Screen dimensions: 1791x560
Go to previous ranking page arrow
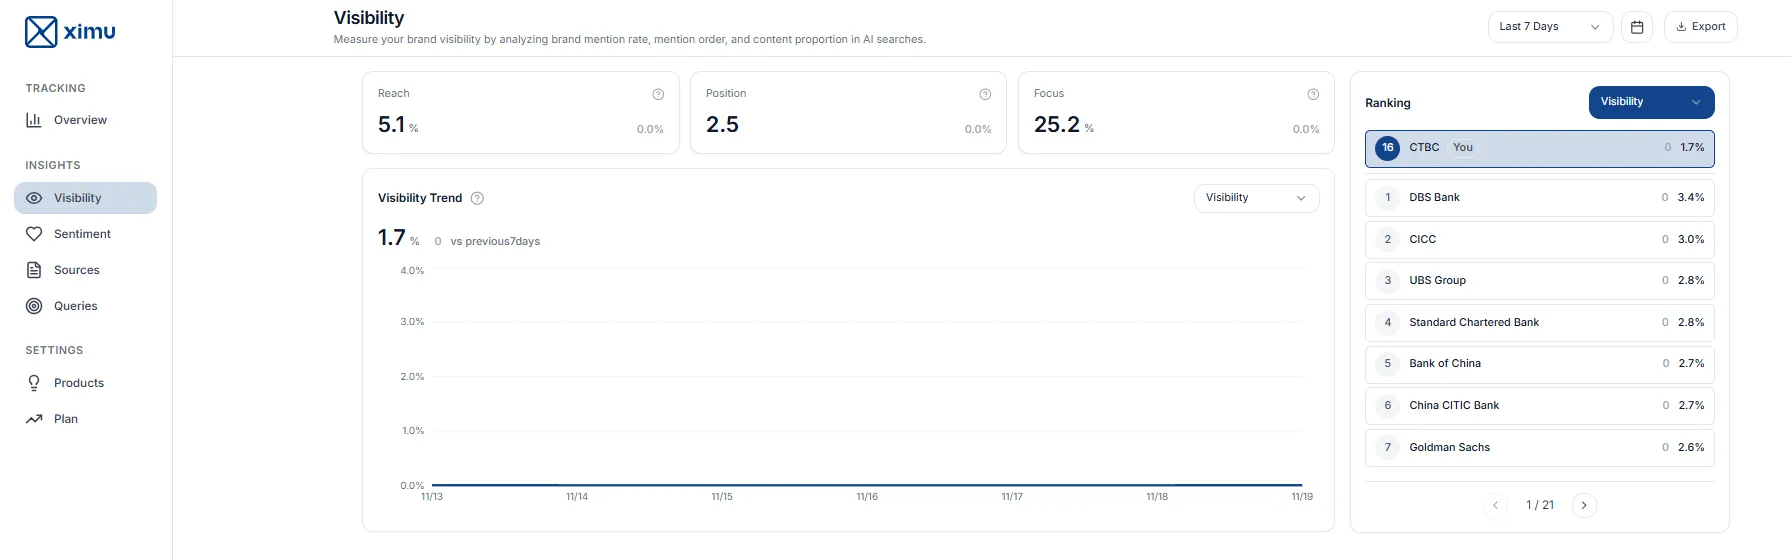pos(1495,505)
